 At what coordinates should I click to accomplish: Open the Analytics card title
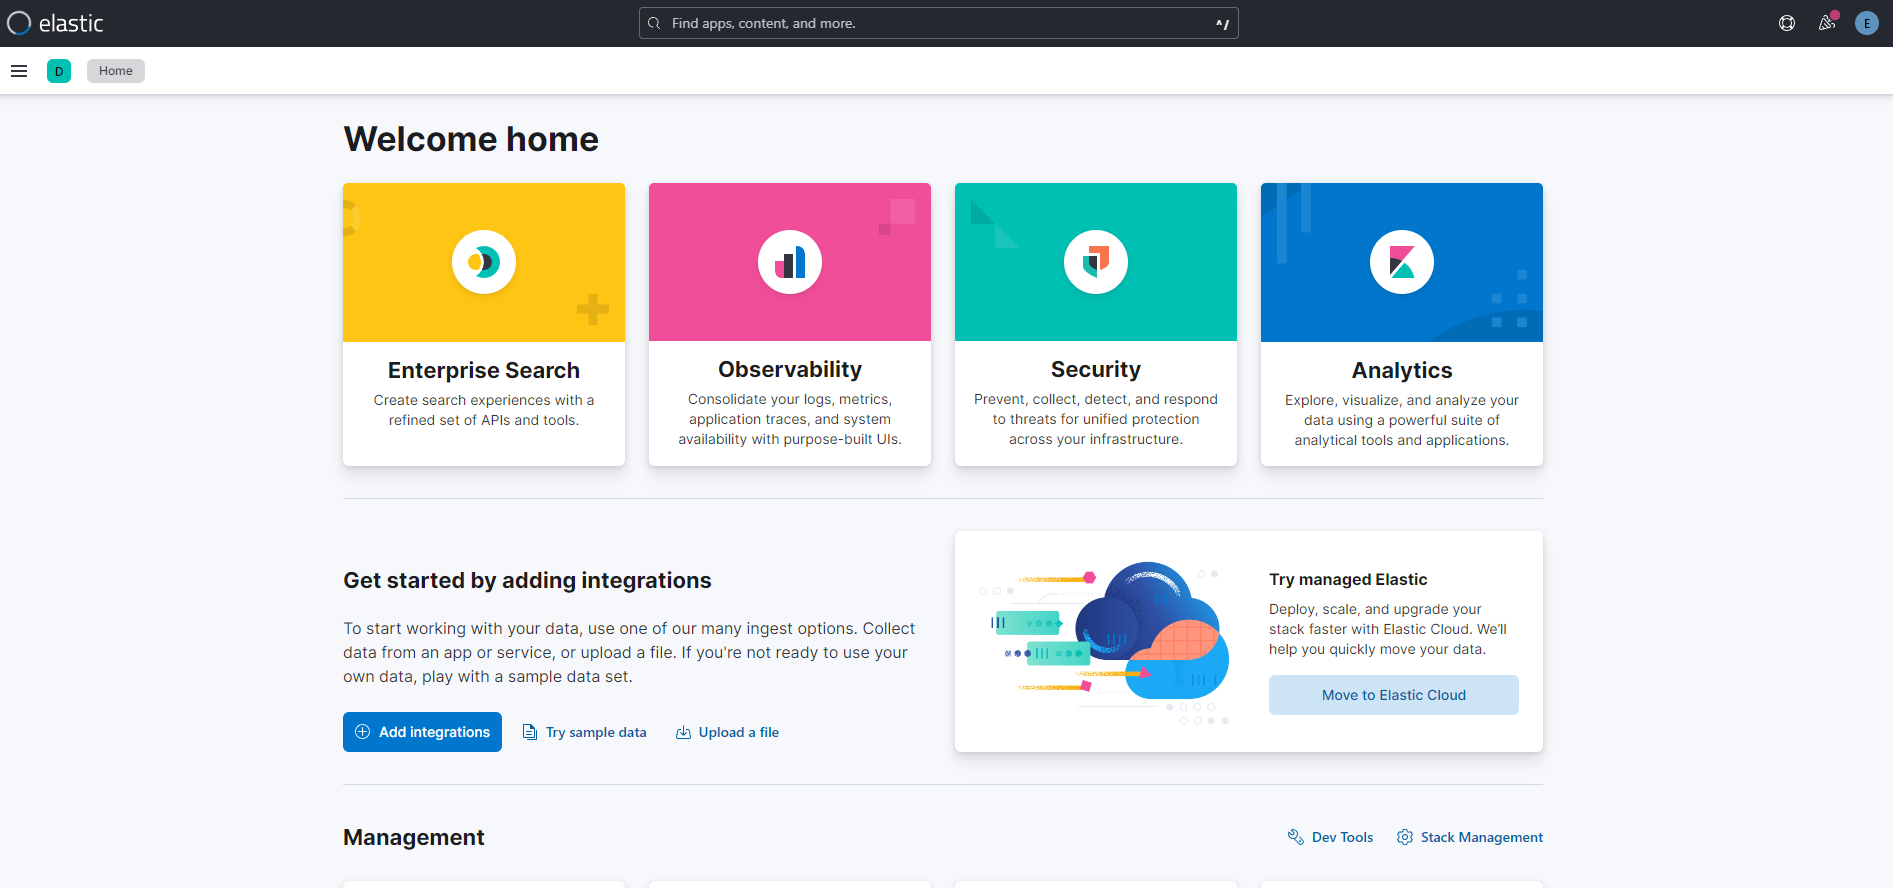(1402, 370)
